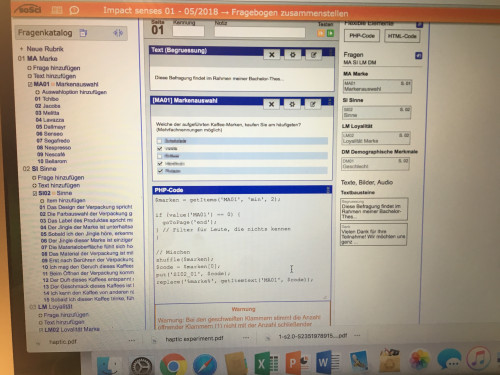Collapse the SI02 Sinne tree node
This screenshot has width=500, height=375.
35,193
